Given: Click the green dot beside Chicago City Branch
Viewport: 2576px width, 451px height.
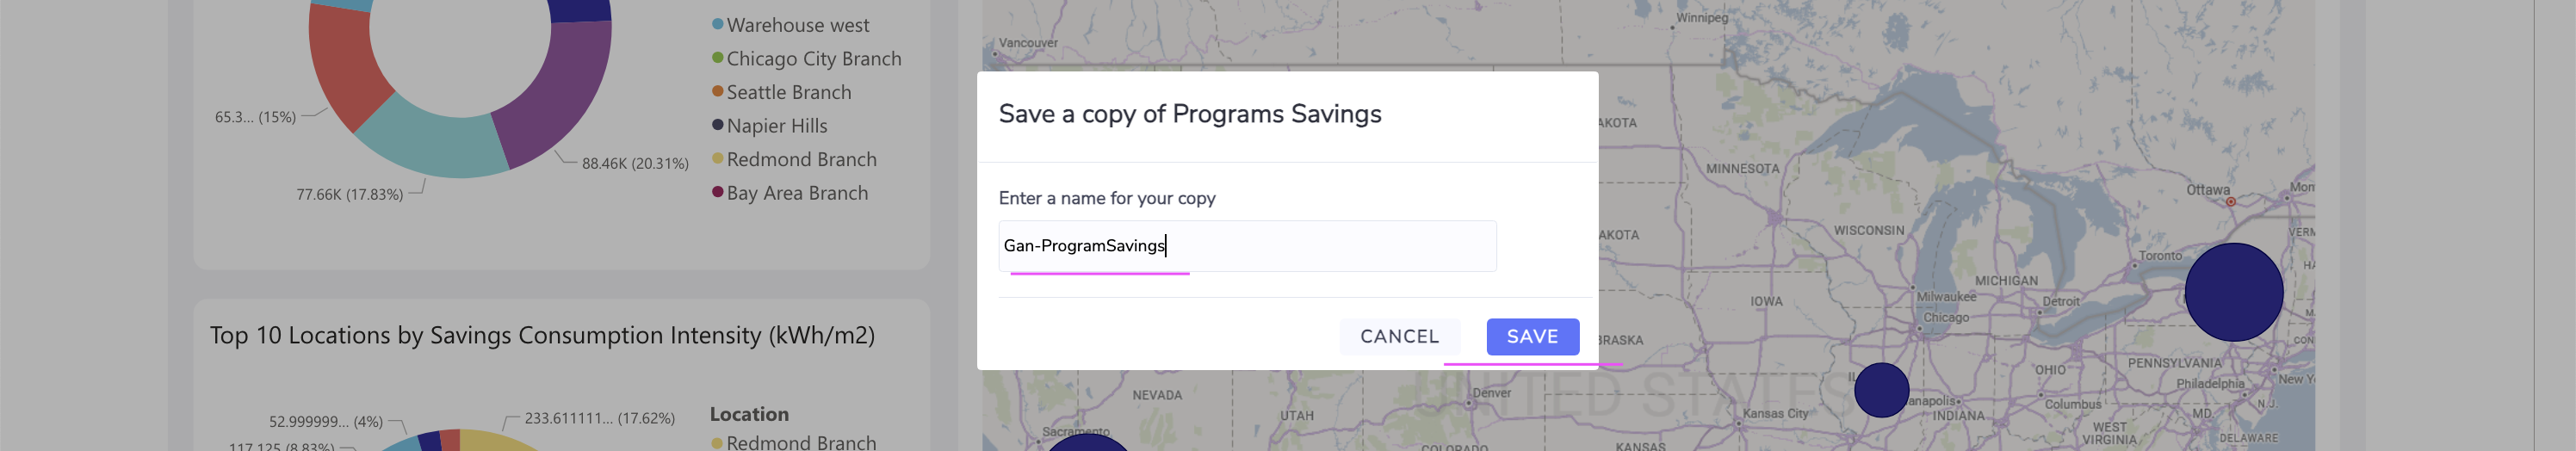Looking at the screenshot, I should coord(717,58).
